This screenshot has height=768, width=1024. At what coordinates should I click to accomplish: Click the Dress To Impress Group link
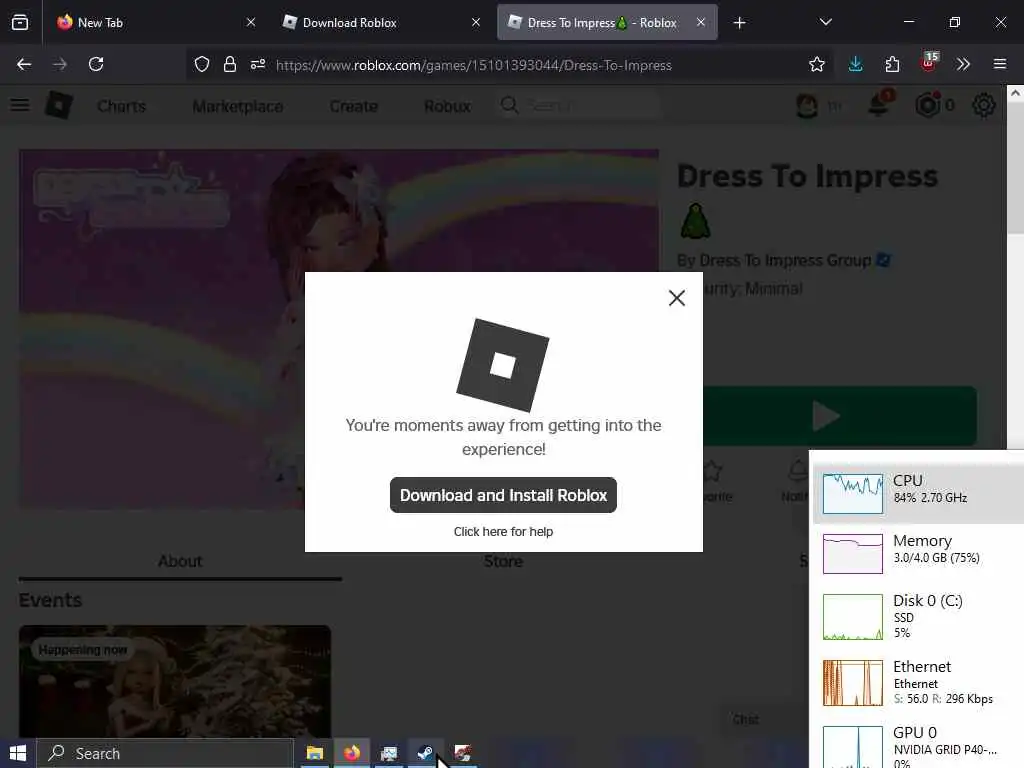coord(785,261)
